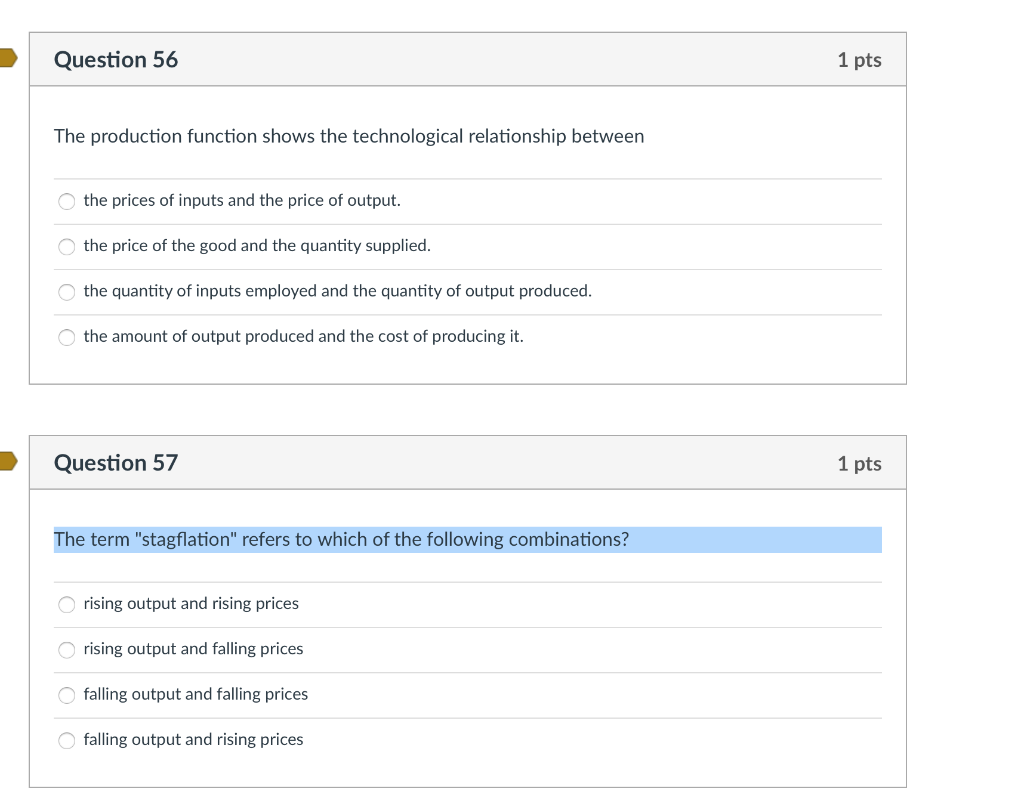
Task: Click the yellow flag icon beside Question 57
Action: click(5, 461)
